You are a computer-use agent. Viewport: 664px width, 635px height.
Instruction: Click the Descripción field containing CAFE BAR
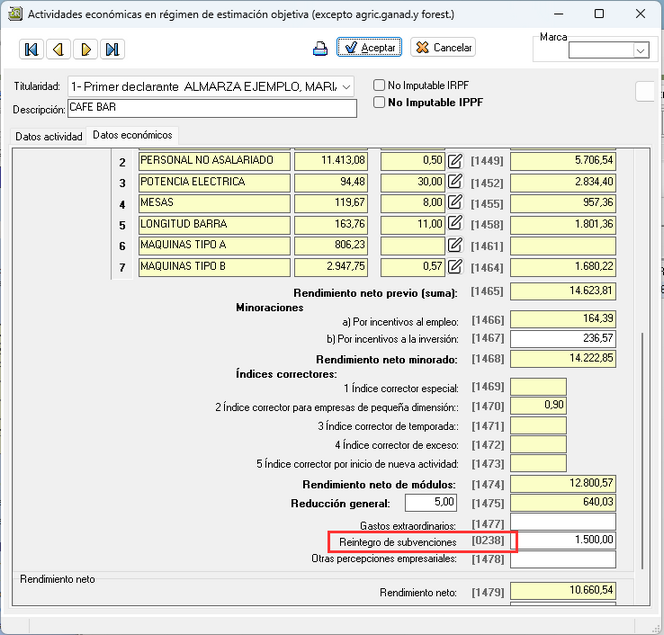point(211,108)
